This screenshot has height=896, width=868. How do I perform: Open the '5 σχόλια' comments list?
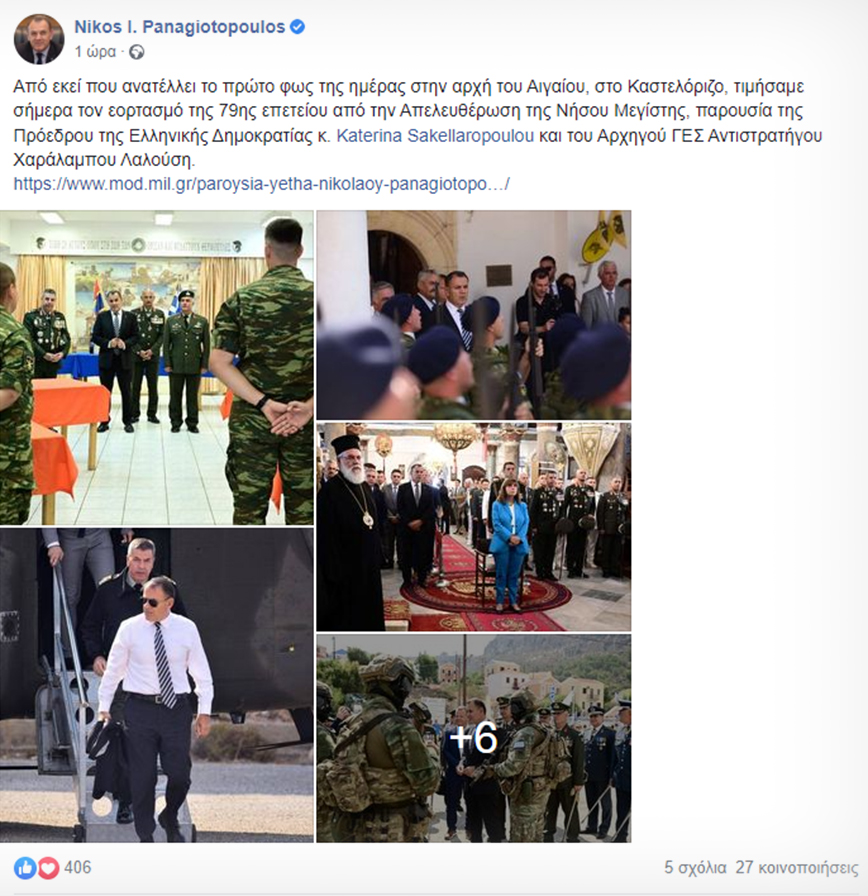(x=695, y=867)
